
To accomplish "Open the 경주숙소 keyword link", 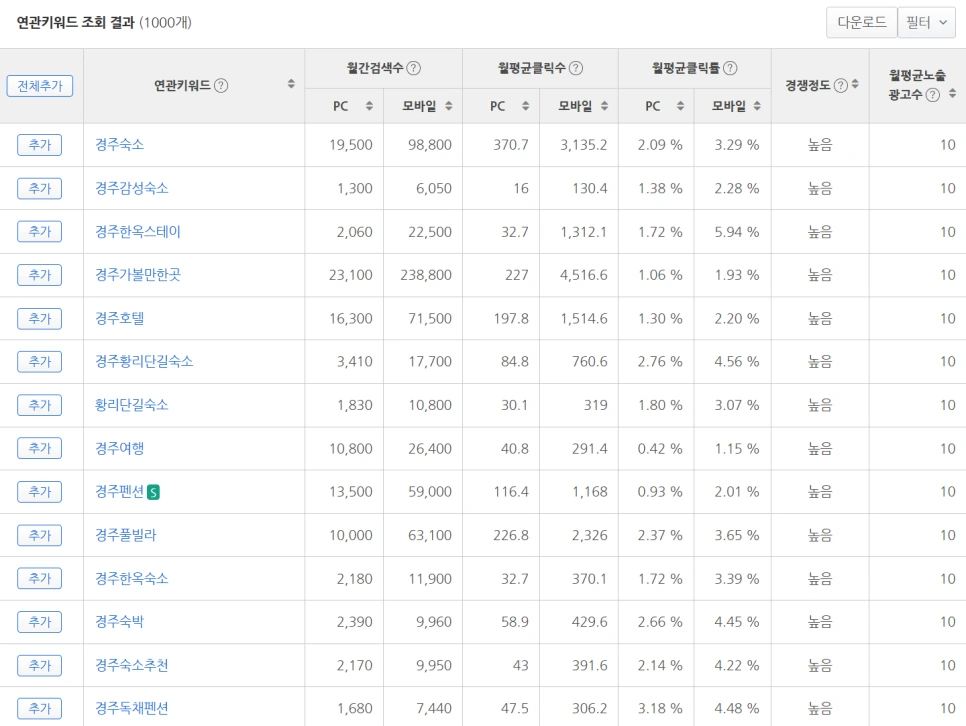I will (x=120, y=145).
